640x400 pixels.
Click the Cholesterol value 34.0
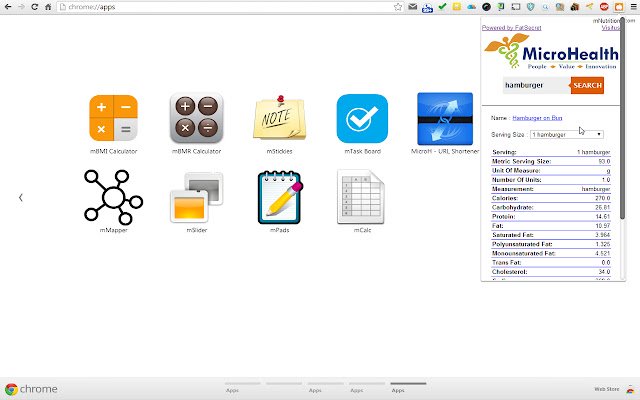(x=604, y=271)
